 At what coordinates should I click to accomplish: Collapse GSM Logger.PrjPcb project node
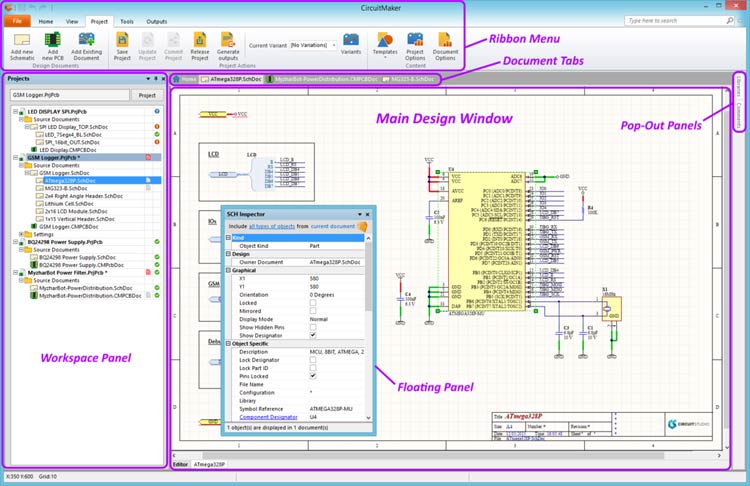(15, 157)
